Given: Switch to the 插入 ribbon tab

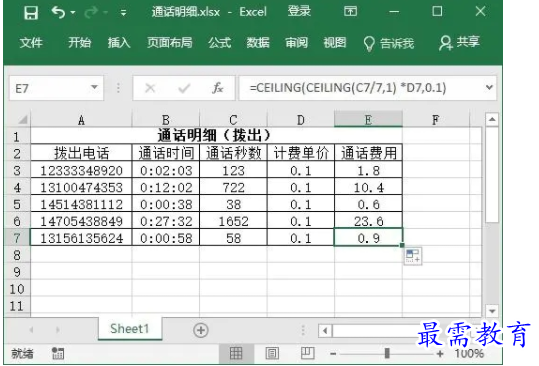Looking at the screenshot, I should (x=119, y=43).
